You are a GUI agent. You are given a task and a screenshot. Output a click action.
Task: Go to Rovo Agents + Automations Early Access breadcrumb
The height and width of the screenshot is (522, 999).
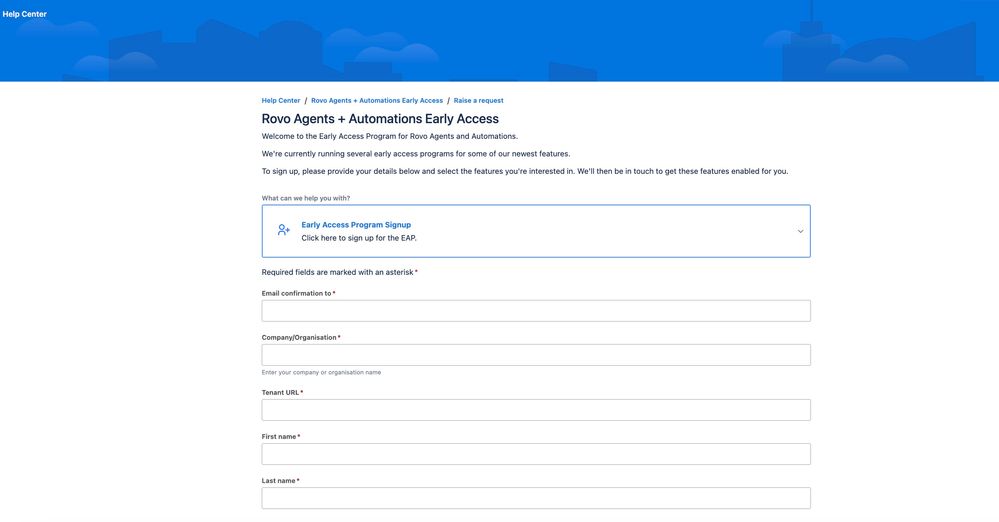coord(377,101)
